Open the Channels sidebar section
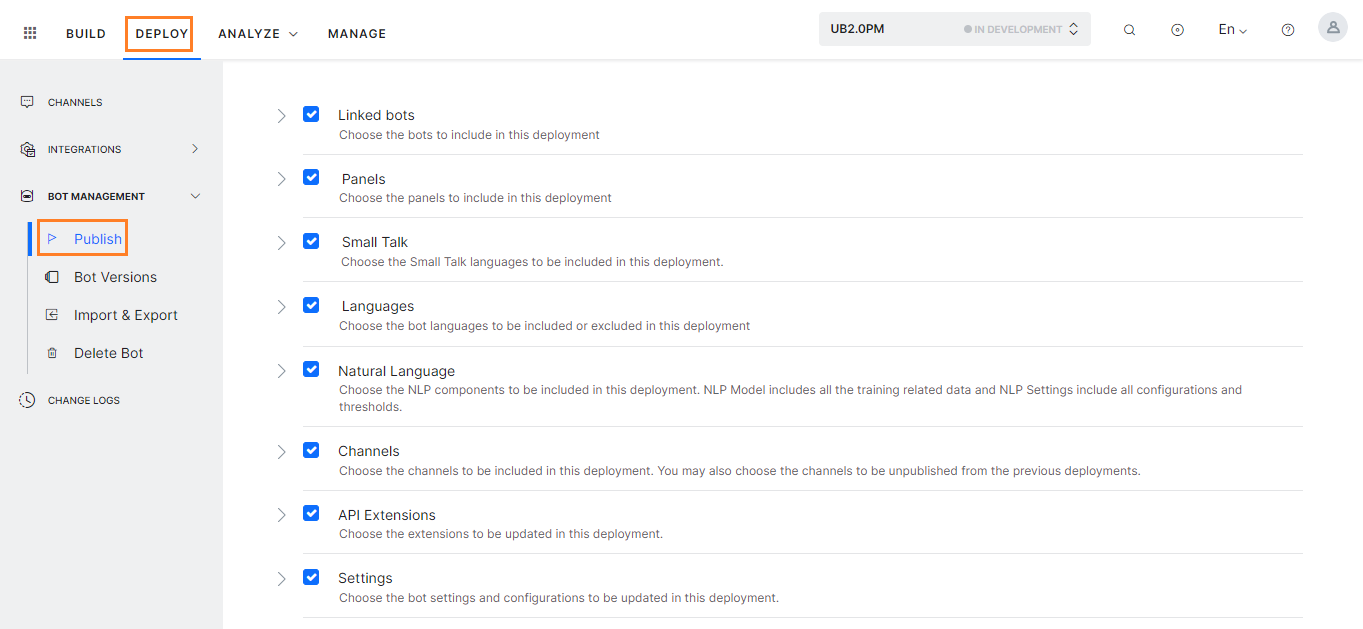Screen dimensions: 1363x629 tap(74, 101)
